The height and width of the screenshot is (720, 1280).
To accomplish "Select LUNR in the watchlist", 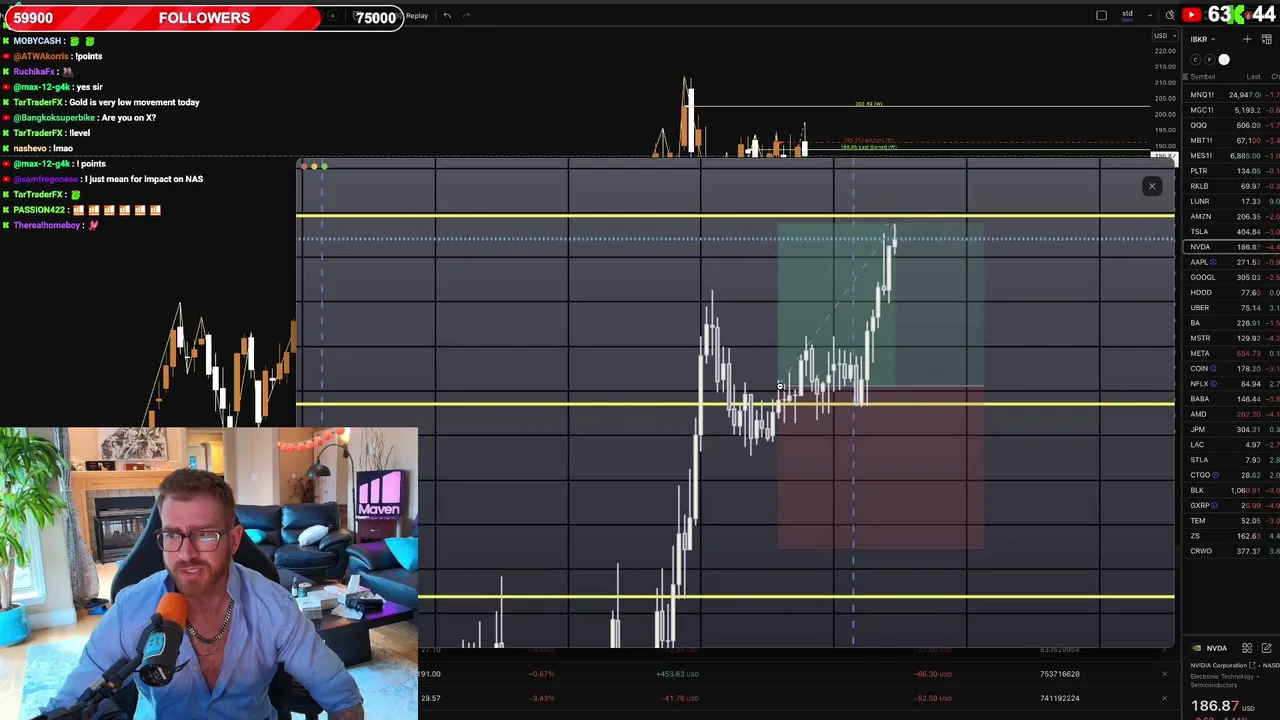I will click(x=1232, y=201).
